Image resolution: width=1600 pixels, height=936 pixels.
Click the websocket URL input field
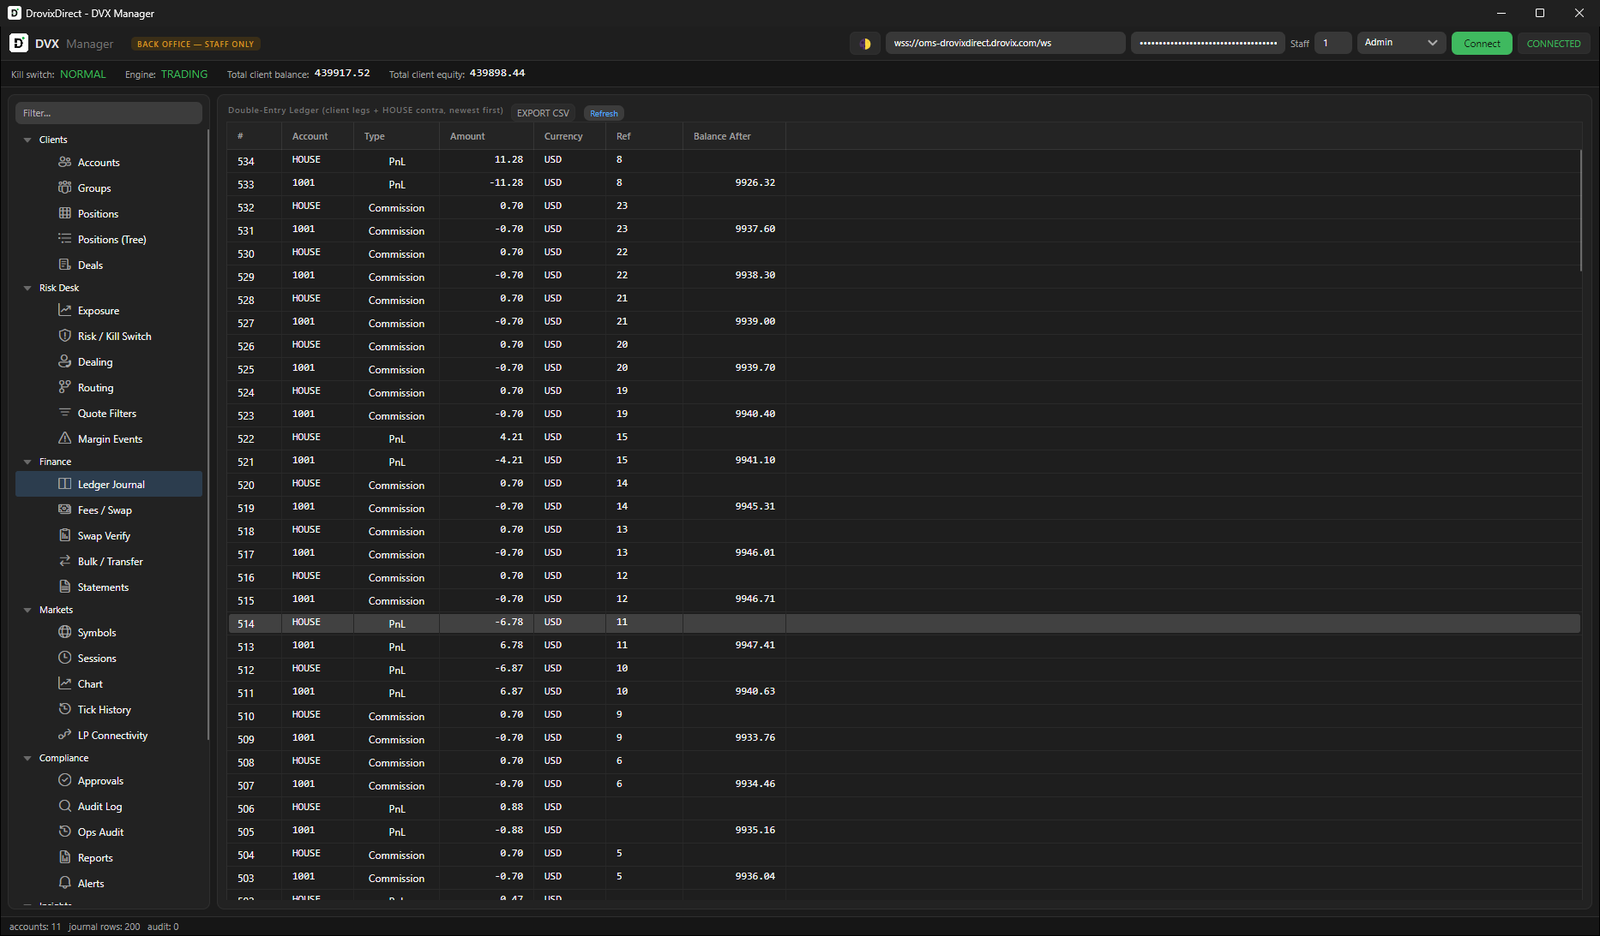coord(1005,43)
